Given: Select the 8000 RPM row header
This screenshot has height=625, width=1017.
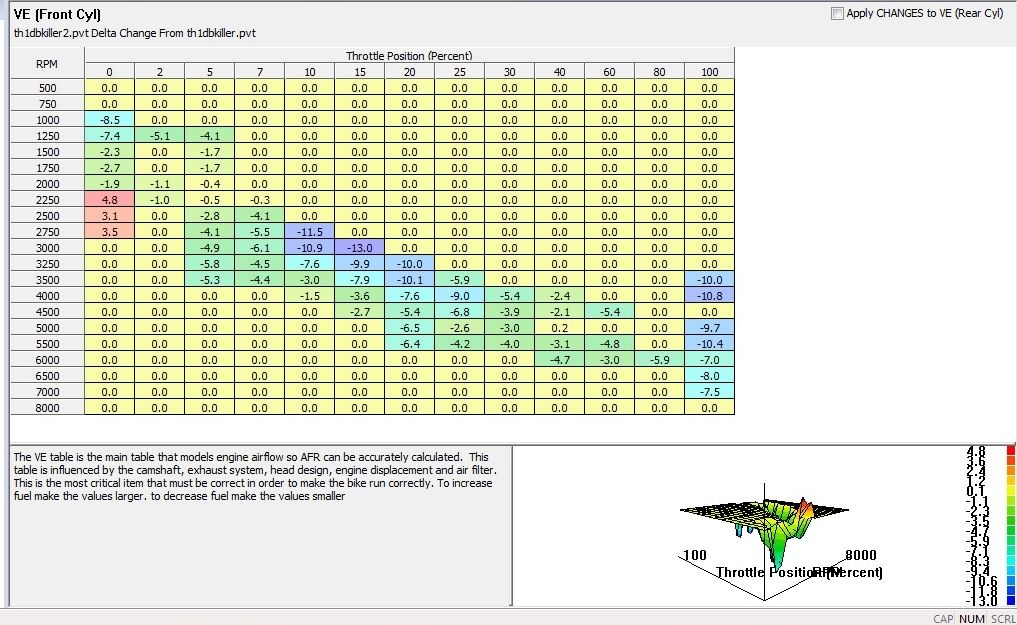Looking at the screenshot, I should pyautogui.click(x=47, y=408).
